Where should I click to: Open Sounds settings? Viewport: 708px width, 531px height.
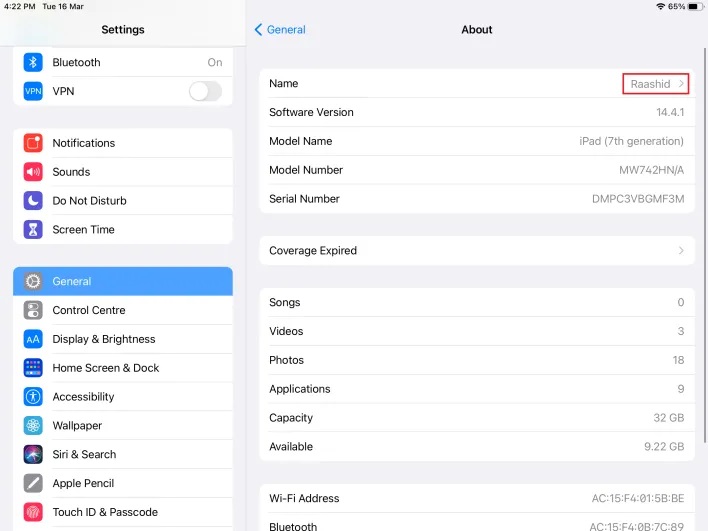(x=123, y=172)
